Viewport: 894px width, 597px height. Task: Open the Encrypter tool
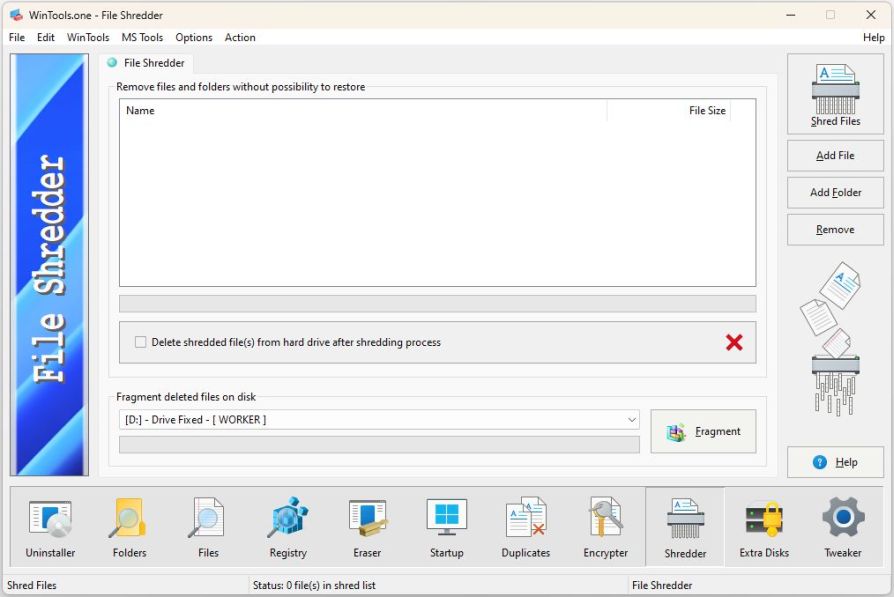point(606,527)
